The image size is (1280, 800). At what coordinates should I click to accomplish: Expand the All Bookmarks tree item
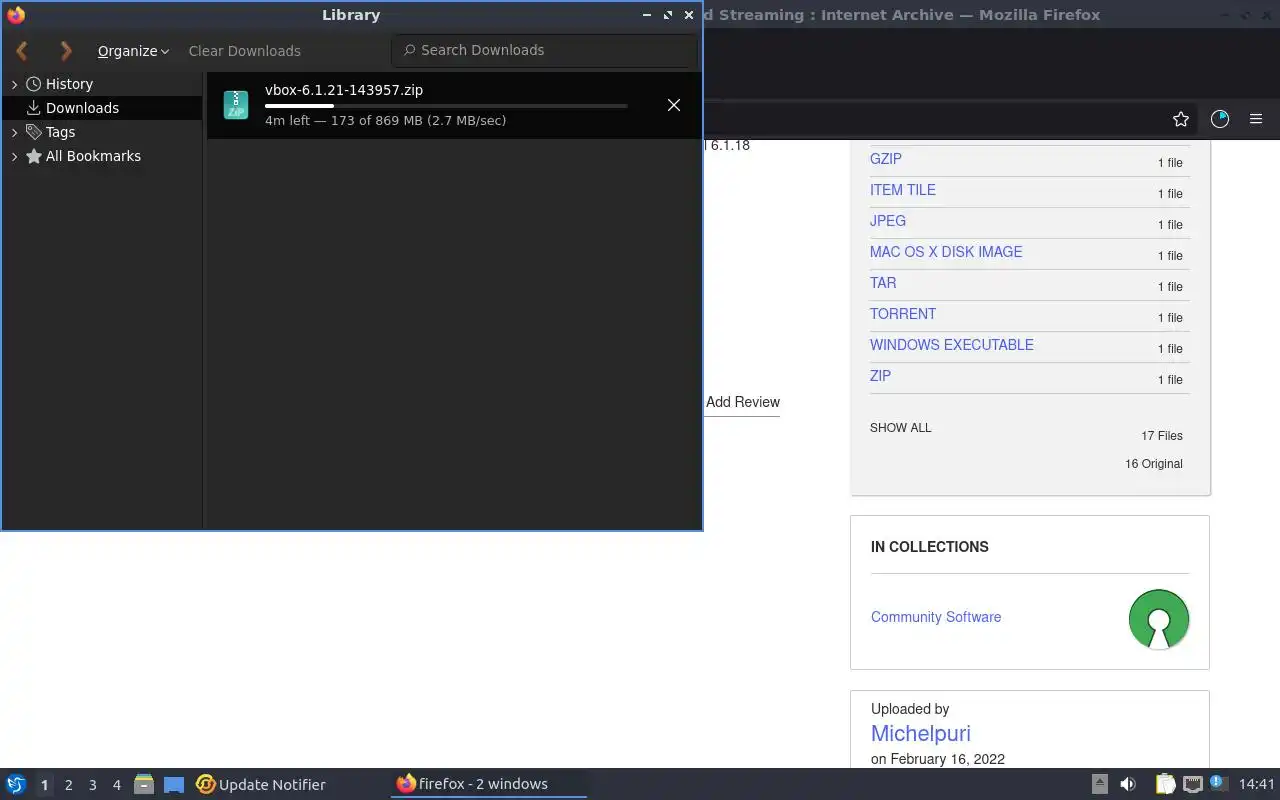coord(14,156)
